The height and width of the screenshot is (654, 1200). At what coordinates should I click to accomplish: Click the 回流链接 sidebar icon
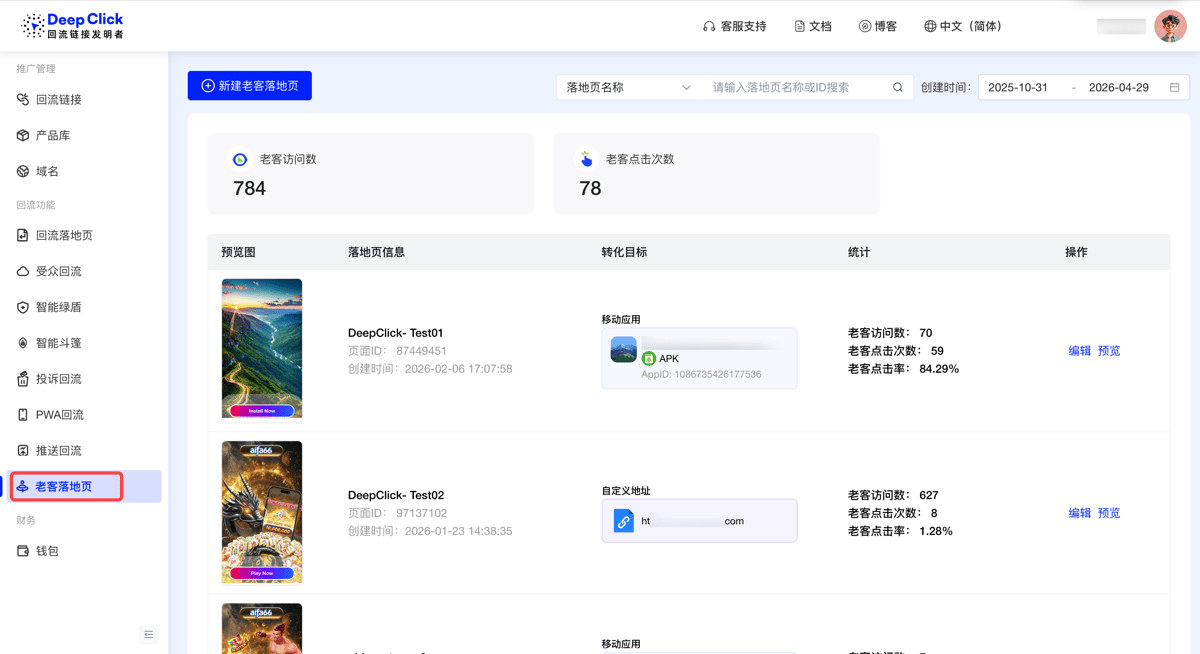23,99
